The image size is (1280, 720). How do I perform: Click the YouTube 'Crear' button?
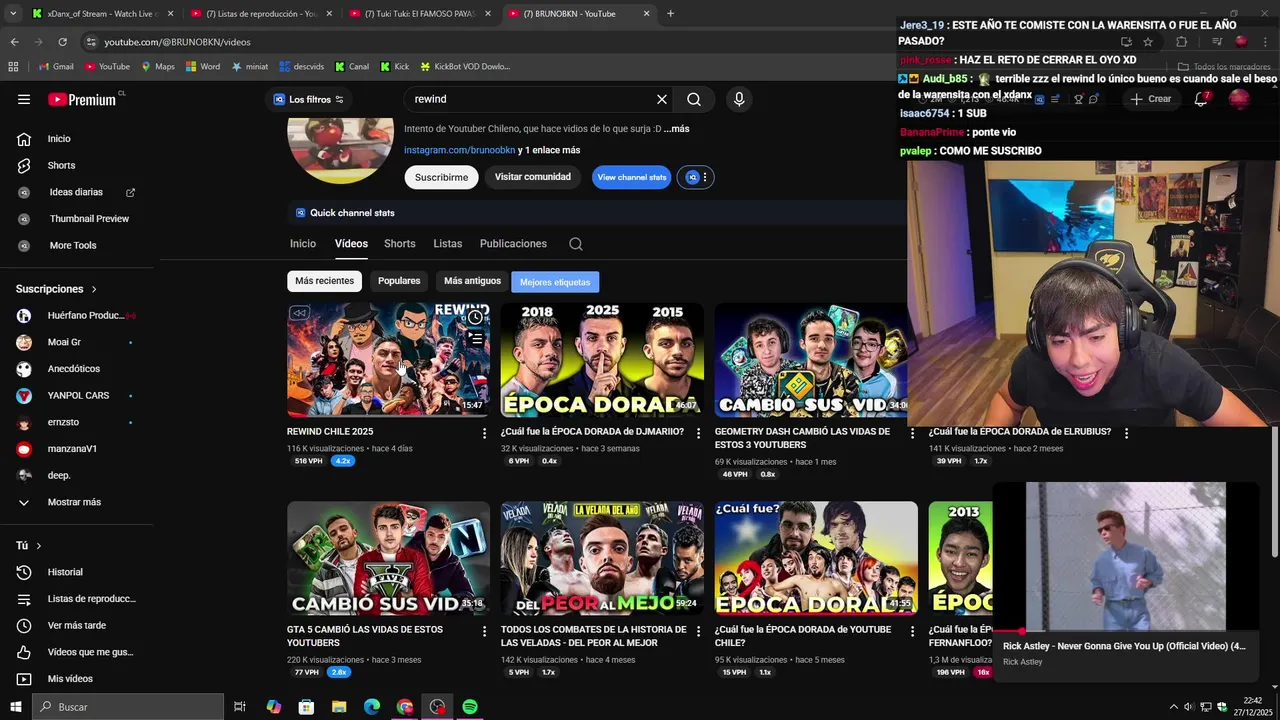click(1150, 99)
